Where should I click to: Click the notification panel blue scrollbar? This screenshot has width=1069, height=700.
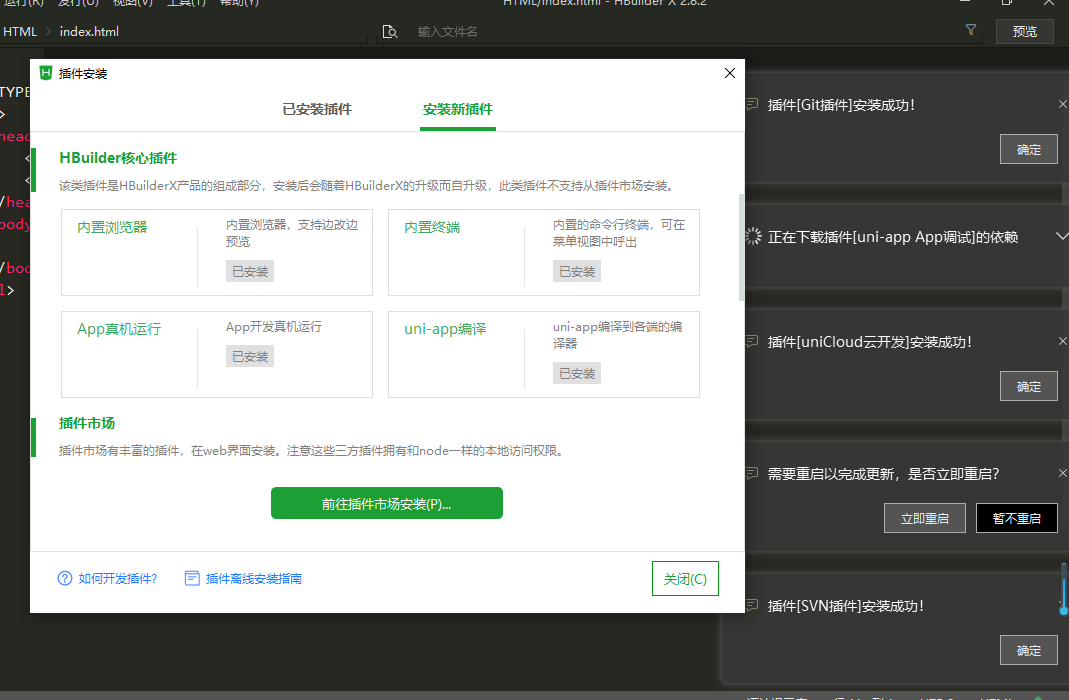[x=1064, y=589]
